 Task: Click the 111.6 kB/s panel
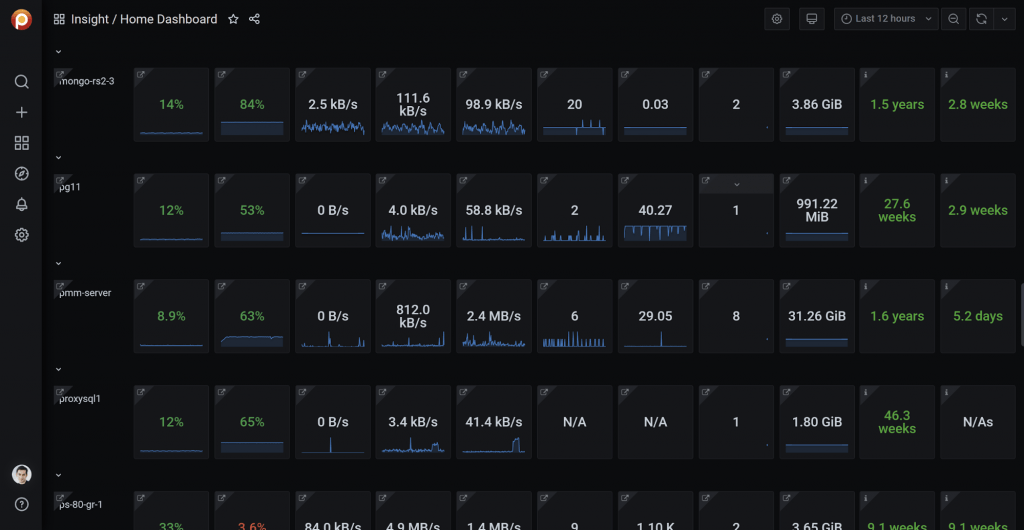click(413, 104)
